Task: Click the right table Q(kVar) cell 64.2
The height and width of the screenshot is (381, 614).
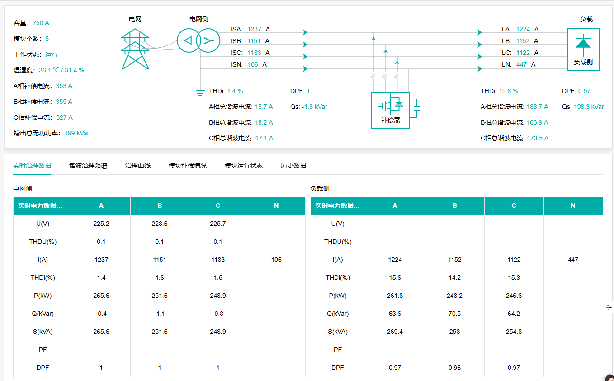Action: click(514, 314)
